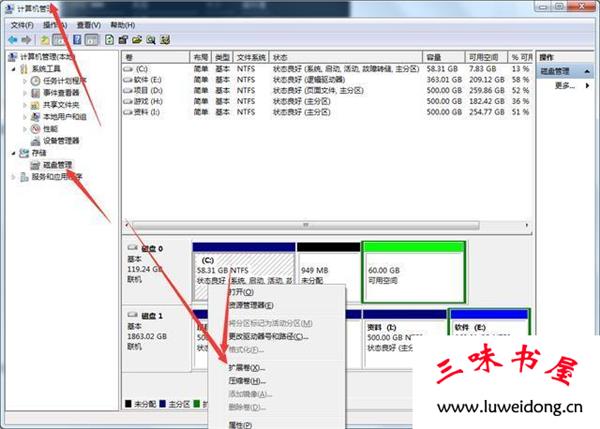Click the Back arrow in the toolbar

click(14, 39)
